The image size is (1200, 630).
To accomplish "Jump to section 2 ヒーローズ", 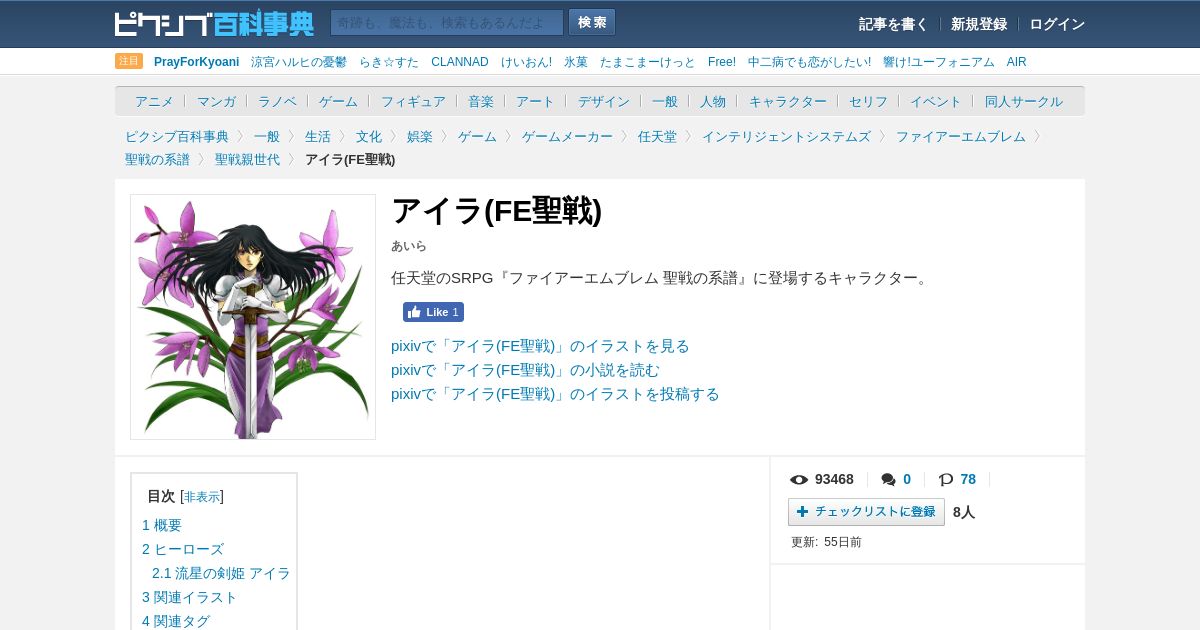I will (183, 549).
